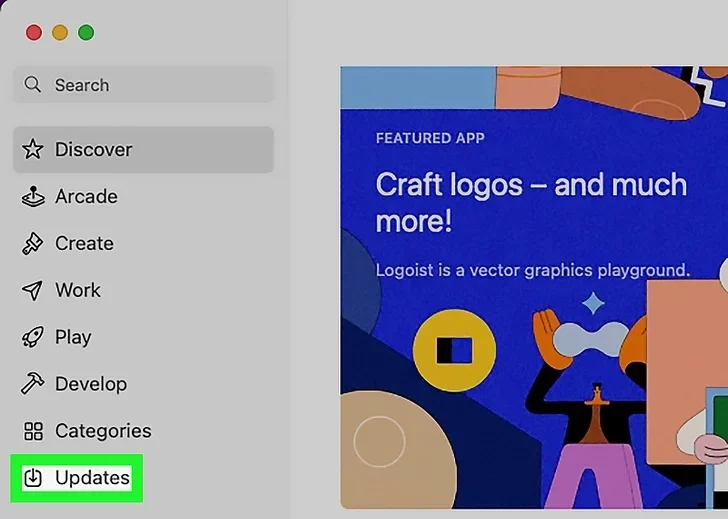The image size is (728, 519).
Task: Click the Categories grid icon
Action: [x=33, y=431]
